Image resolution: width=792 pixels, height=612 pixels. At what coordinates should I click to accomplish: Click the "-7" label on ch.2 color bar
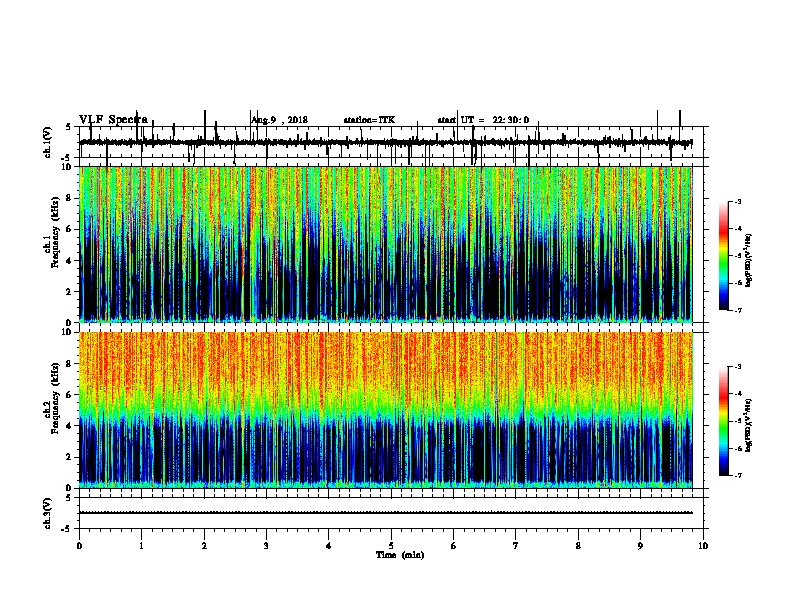click(738, 476)
